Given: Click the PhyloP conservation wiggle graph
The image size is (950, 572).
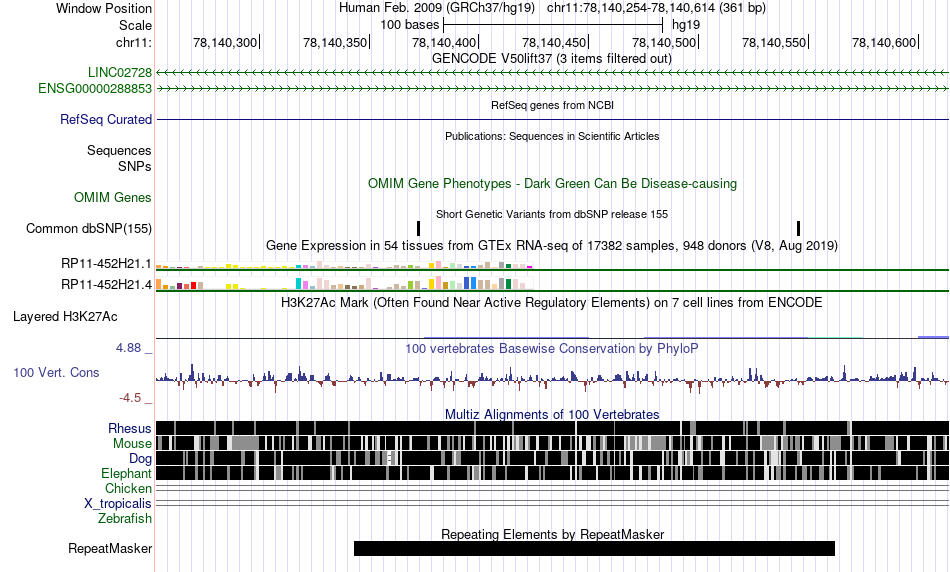Looking at the screenshot, I should point(552,379).
